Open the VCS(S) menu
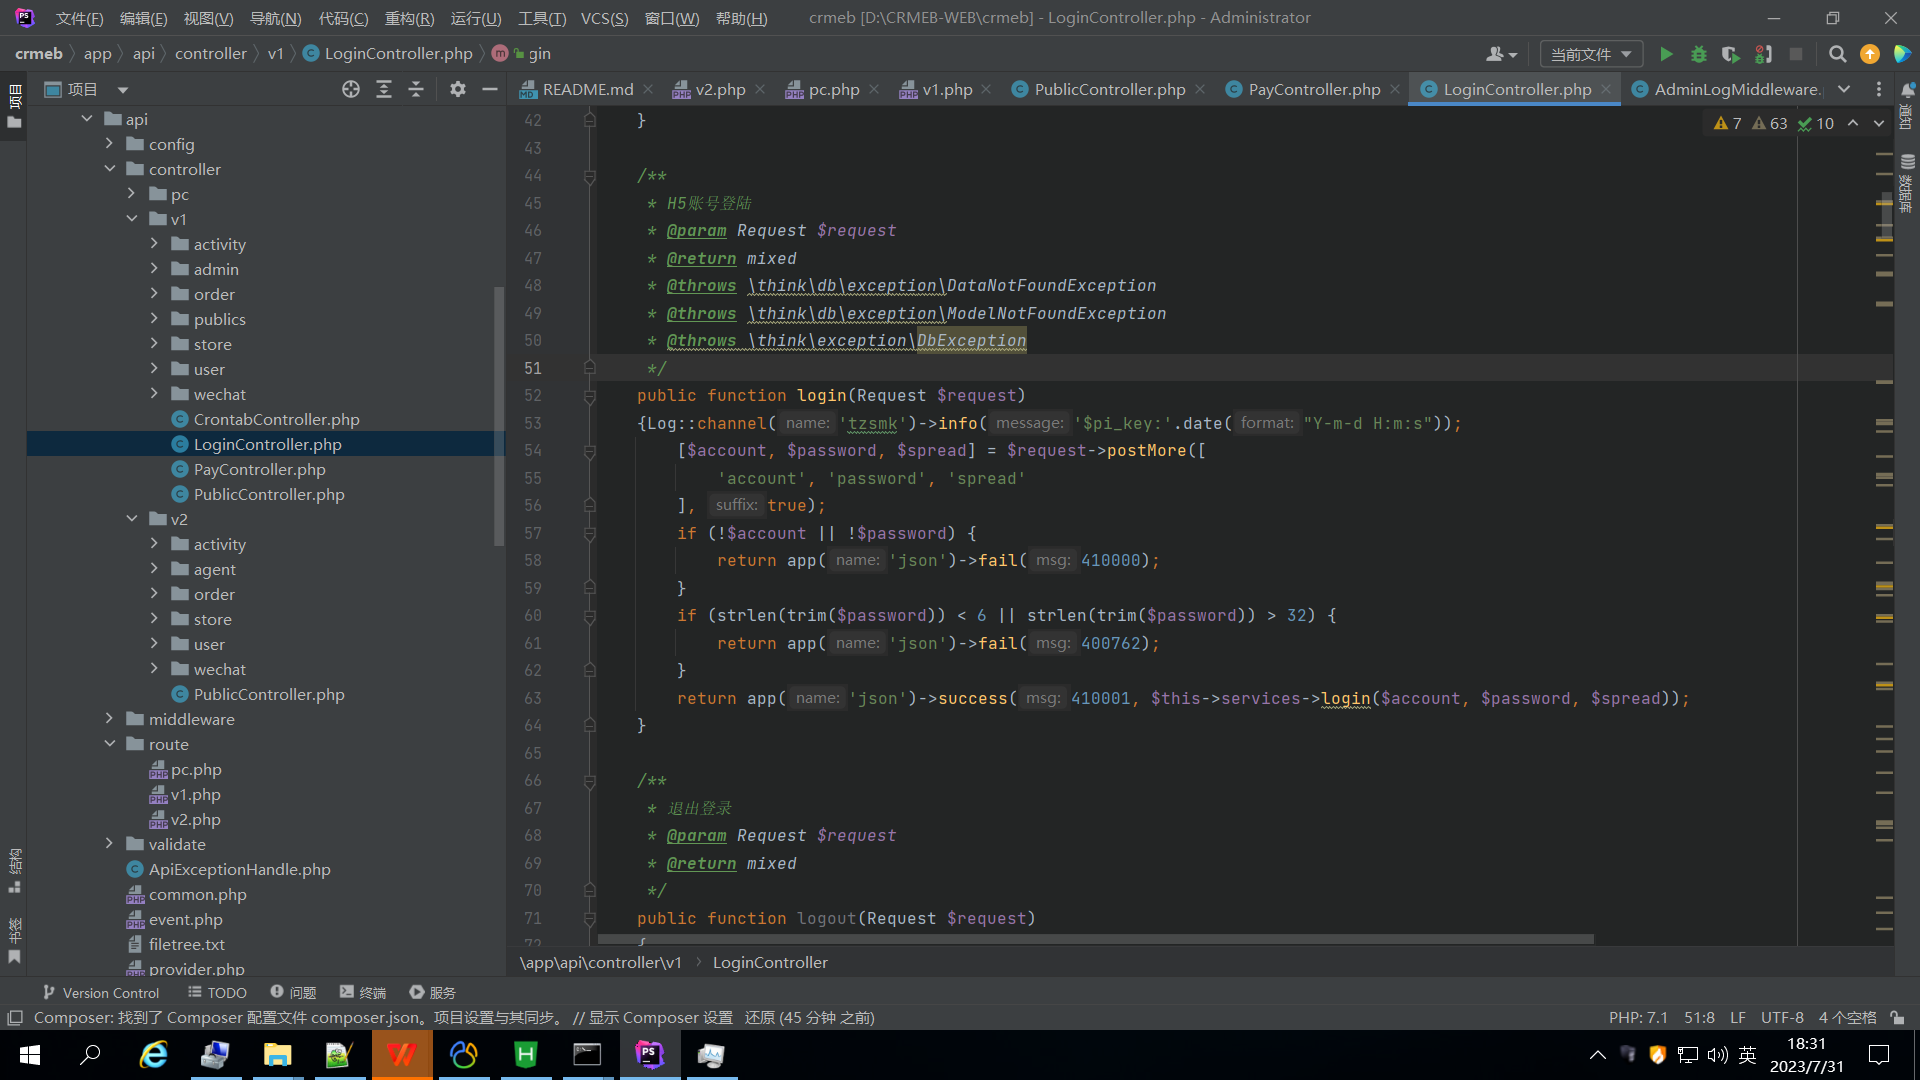The width and height of the screenshot is (1920, 1080). (x=604, y=18)
